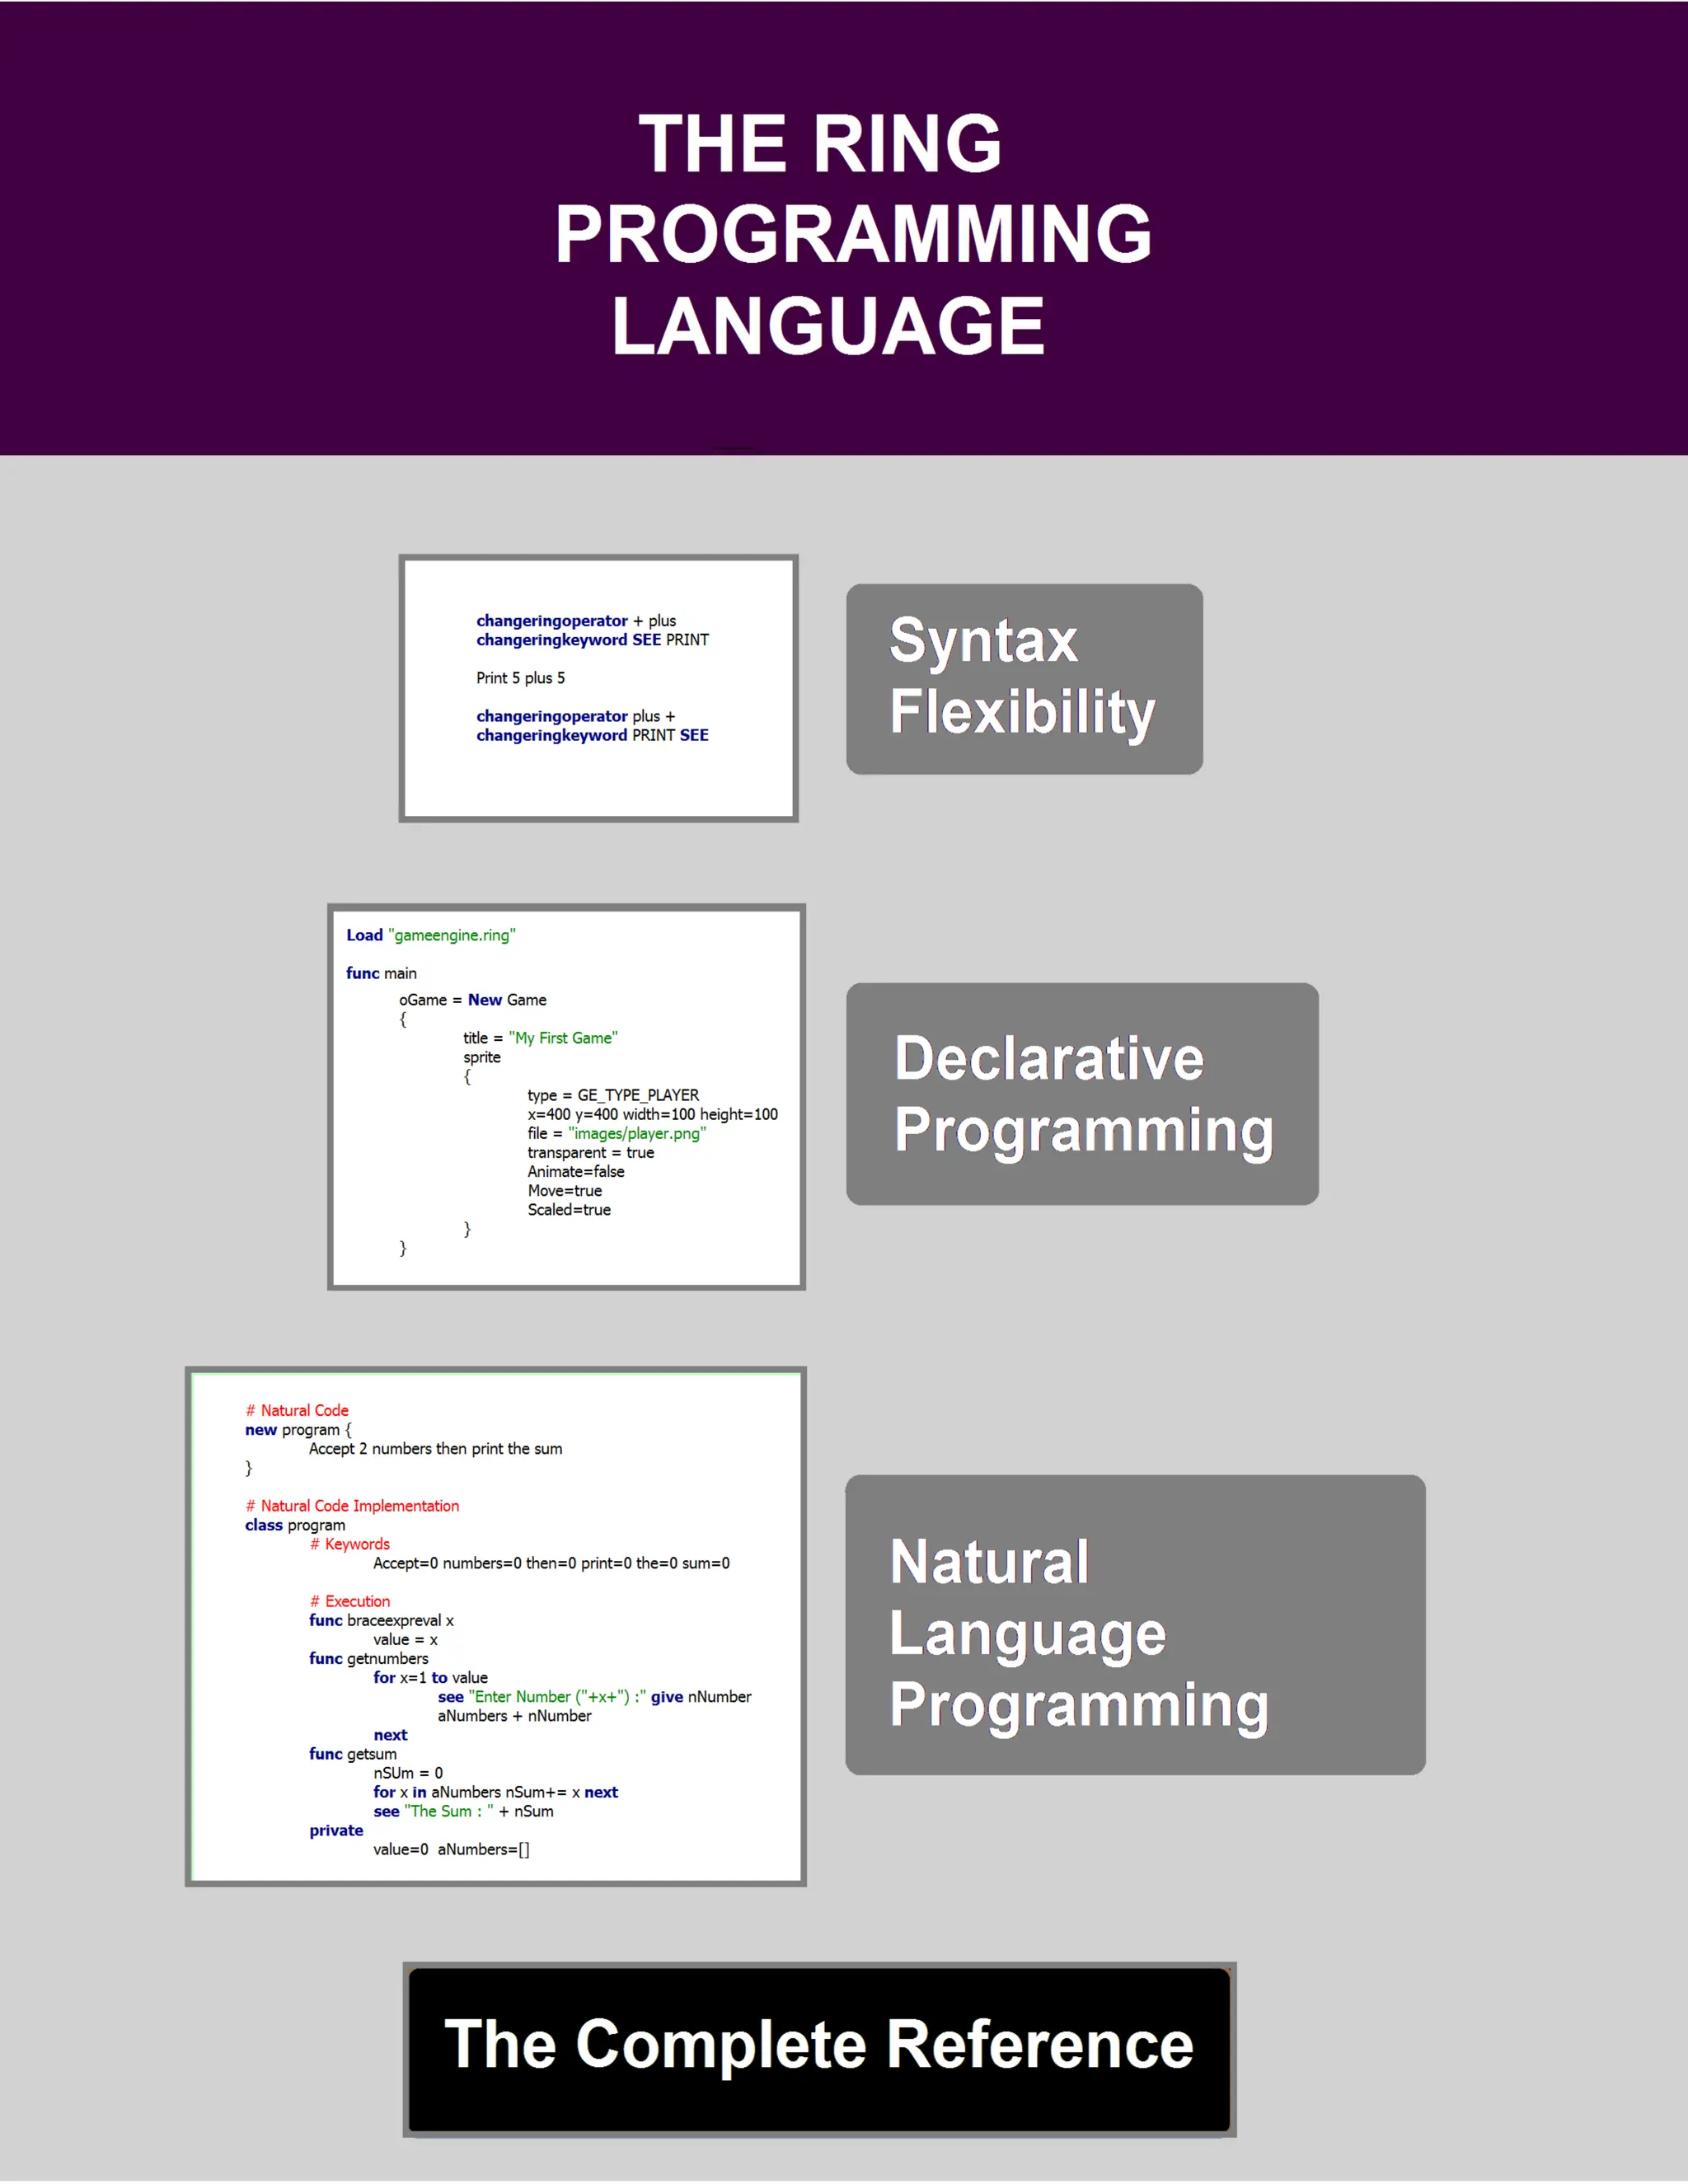Click The Complete Reference banner
Image resolution: width=1688 pixels, height=2184 pixels.
pyautogui.click(x=818, y=2047)
